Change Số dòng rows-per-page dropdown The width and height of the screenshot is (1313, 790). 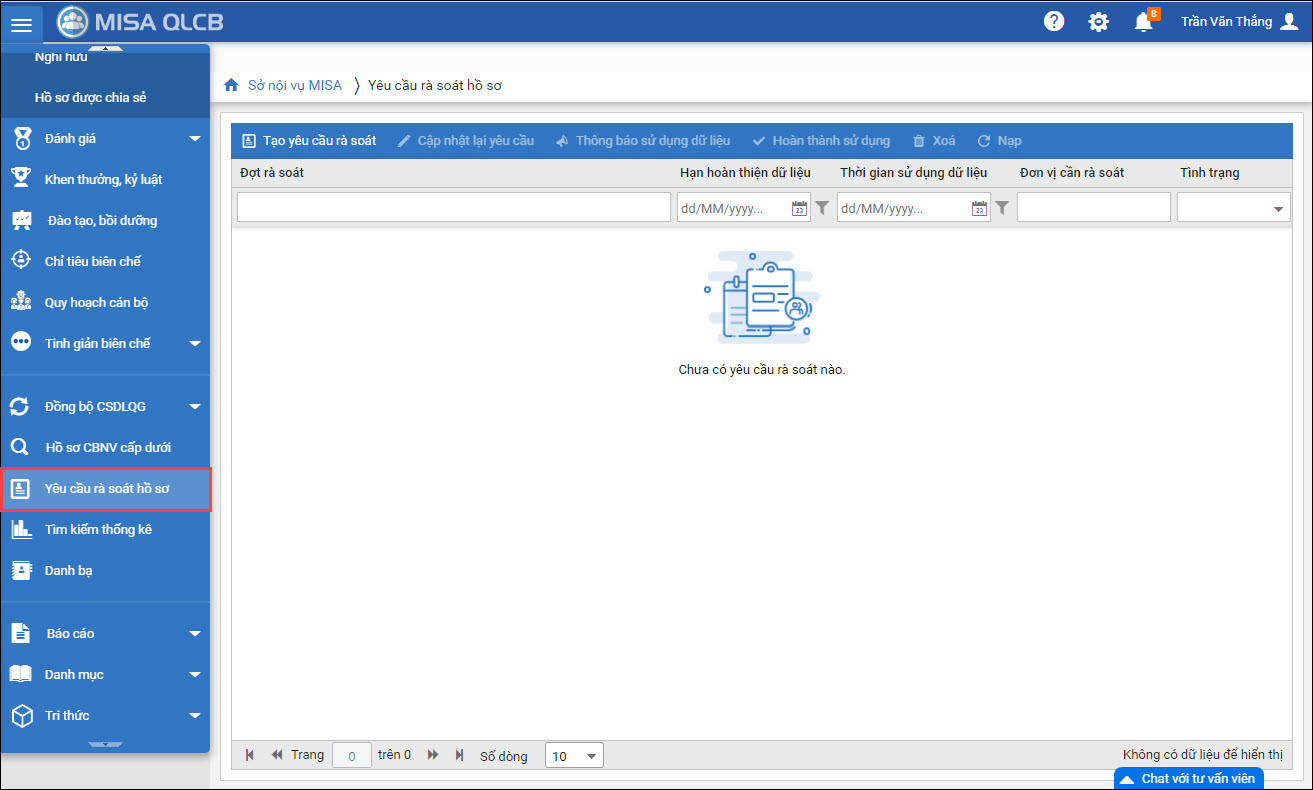574,756
